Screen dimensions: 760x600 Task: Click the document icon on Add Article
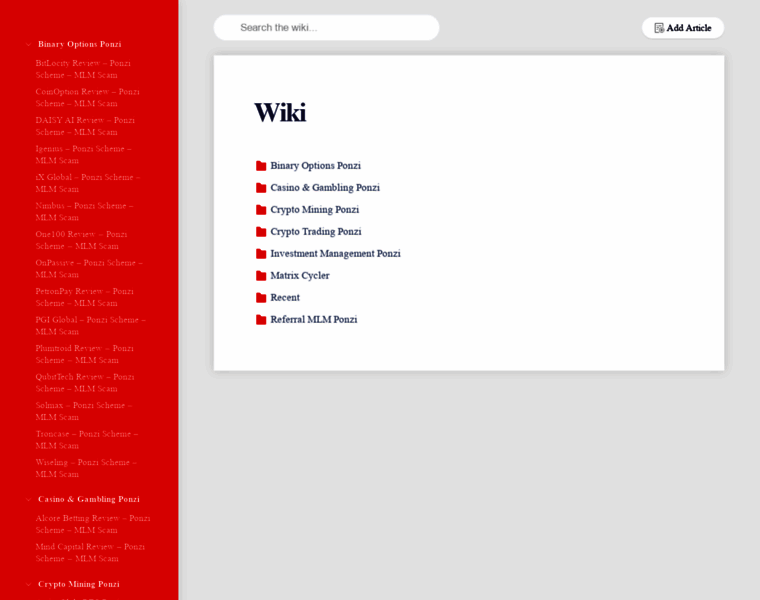pyautogui.click(x=659, y=28)
